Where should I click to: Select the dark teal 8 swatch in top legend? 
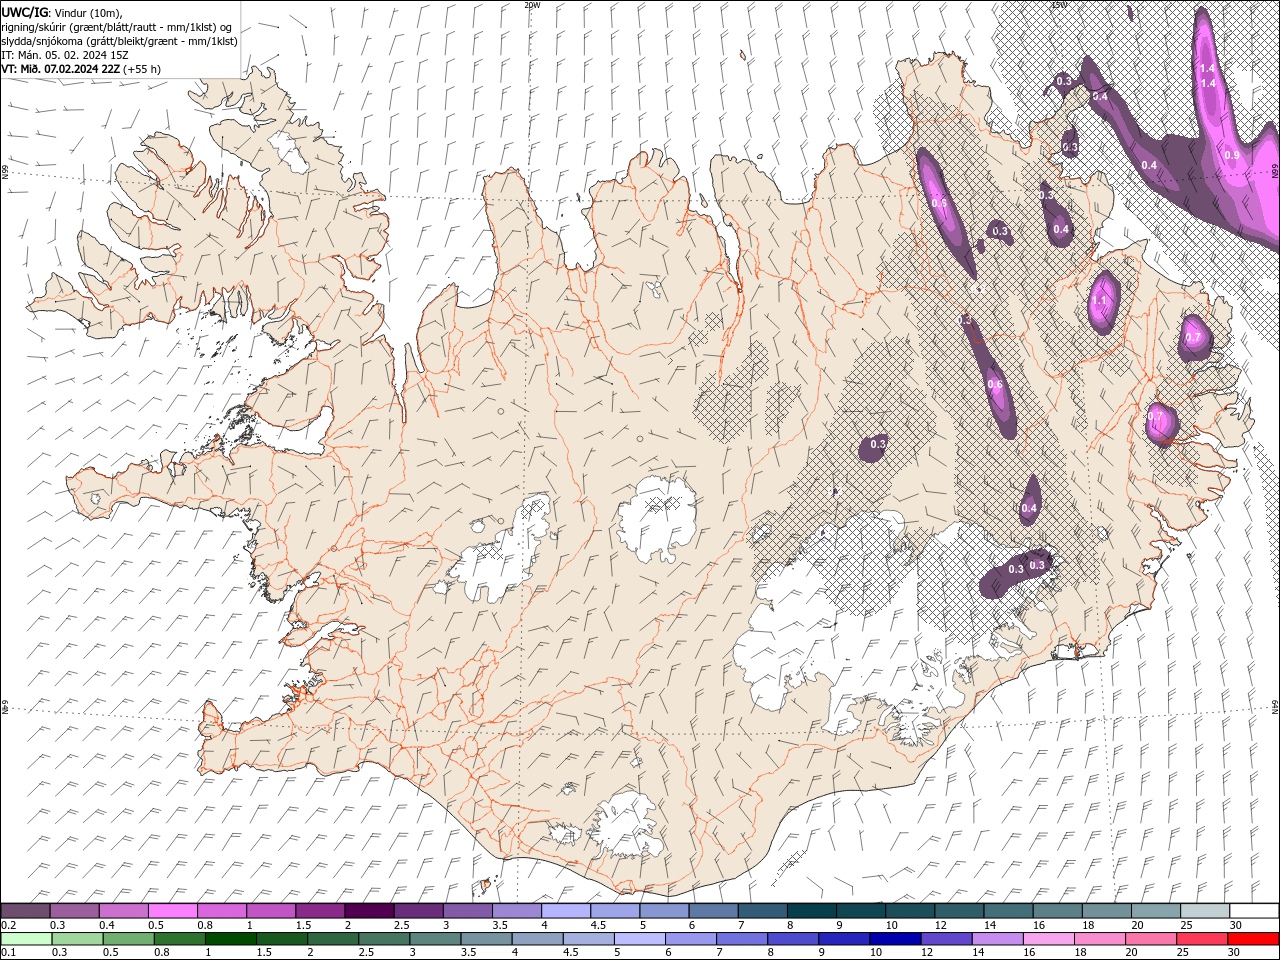(x=811, y=911)
